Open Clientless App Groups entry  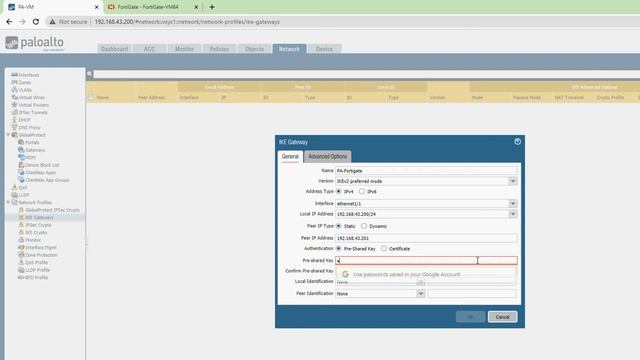pyautogui.click(x=47, y=180)
